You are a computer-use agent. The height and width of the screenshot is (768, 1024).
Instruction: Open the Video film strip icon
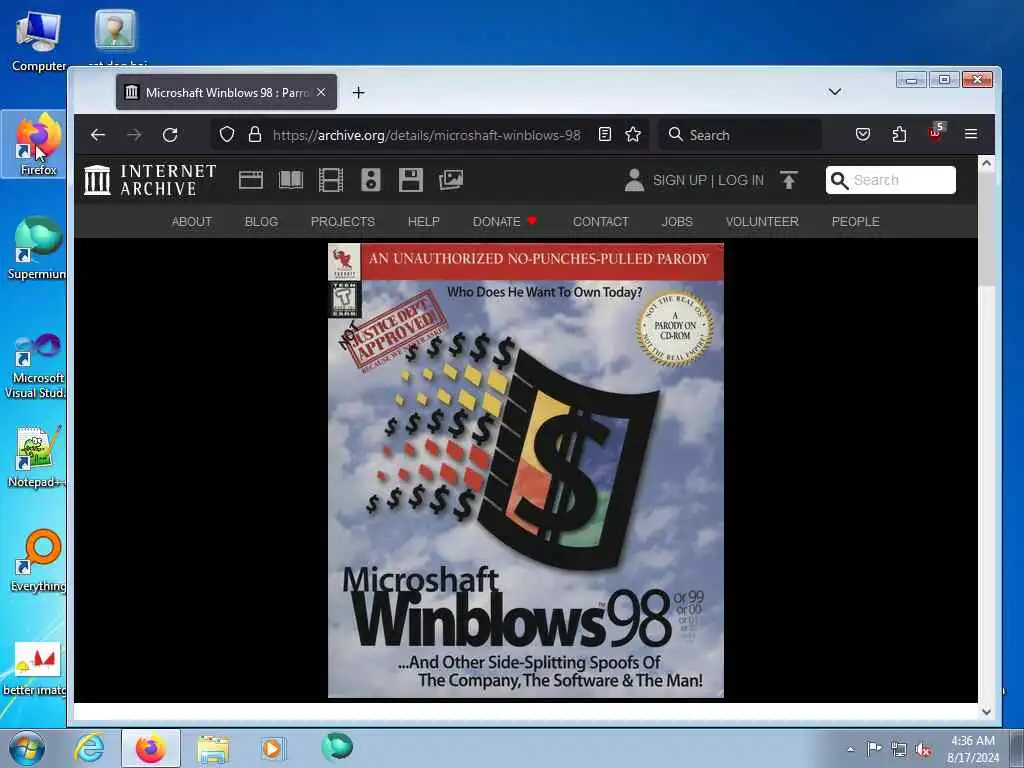330,180
